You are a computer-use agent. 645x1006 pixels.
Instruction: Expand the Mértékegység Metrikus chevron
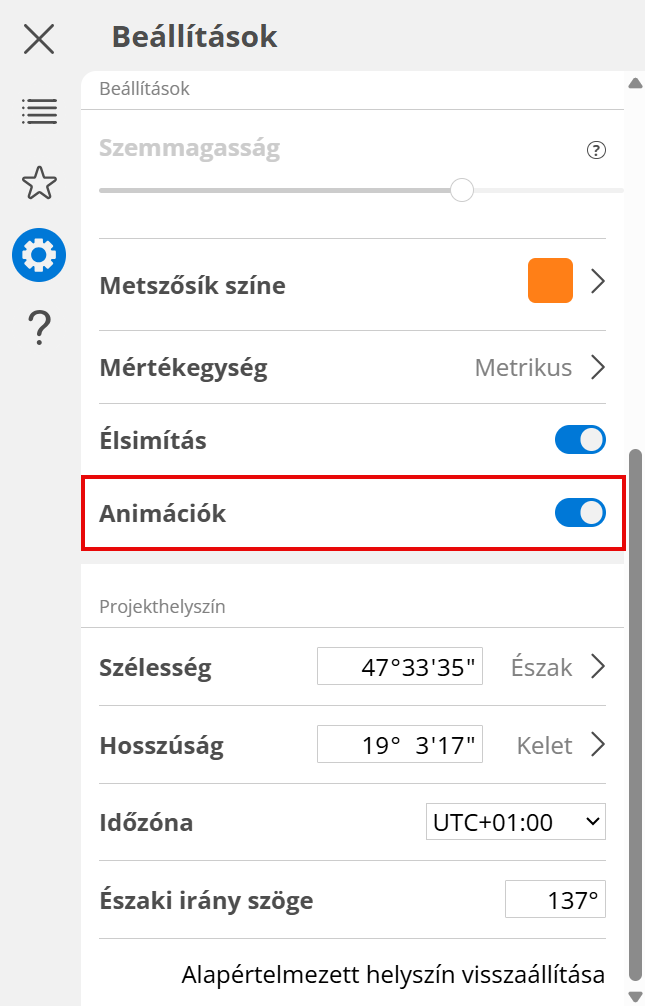coord(598,367)
